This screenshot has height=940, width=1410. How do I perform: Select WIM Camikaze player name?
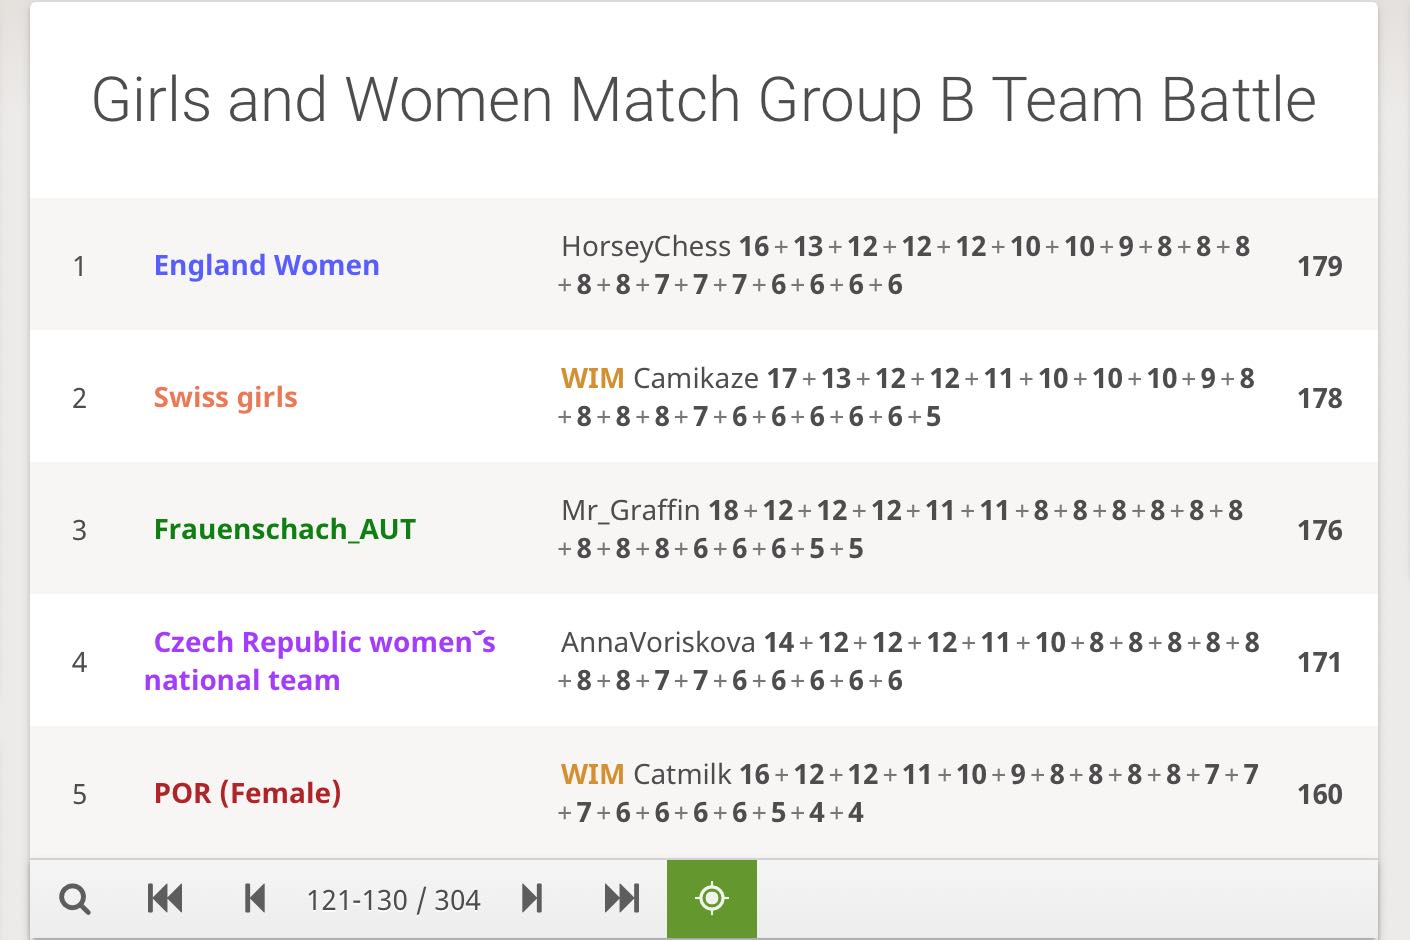click(x=660, y=378)
